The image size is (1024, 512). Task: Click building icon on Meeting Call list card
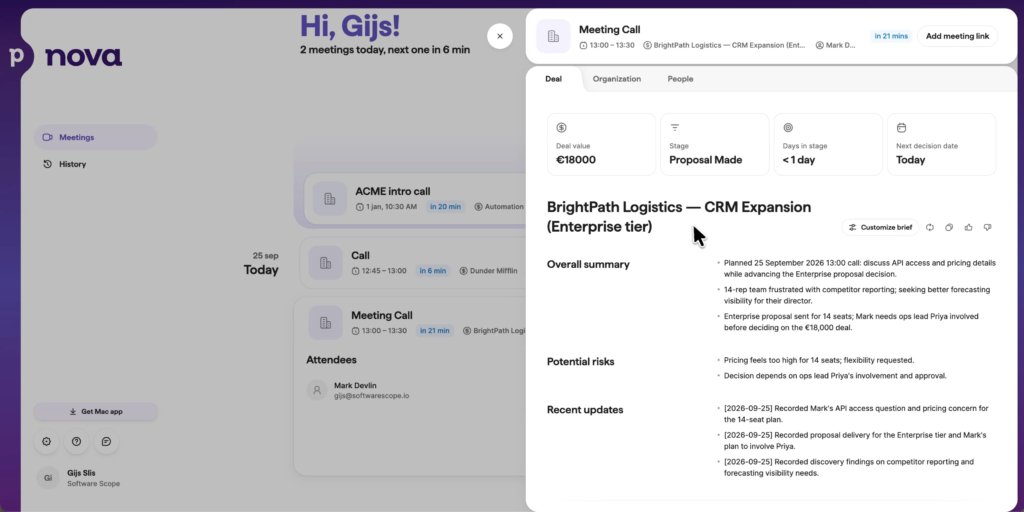click(325, 323)
